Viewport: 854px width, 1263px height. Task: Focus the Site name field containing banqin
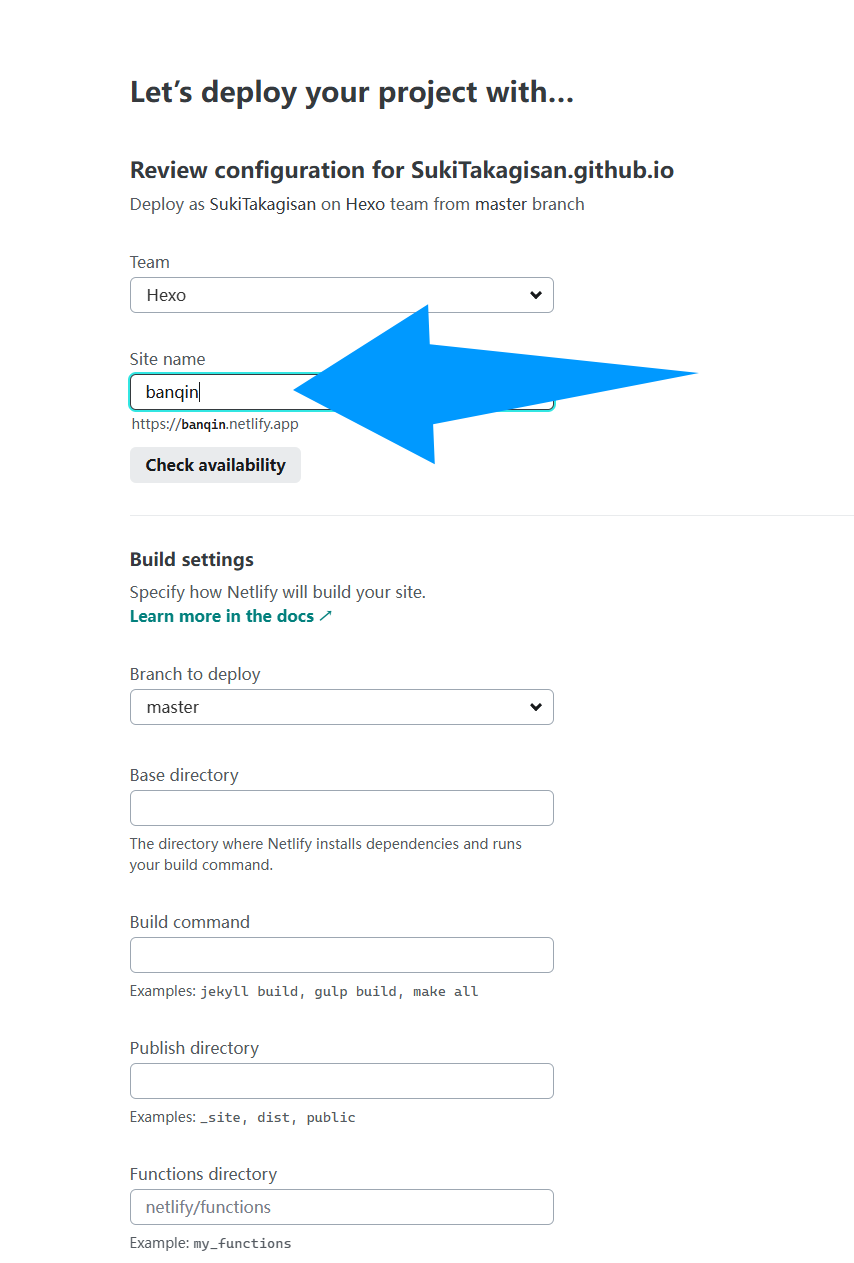341,392
